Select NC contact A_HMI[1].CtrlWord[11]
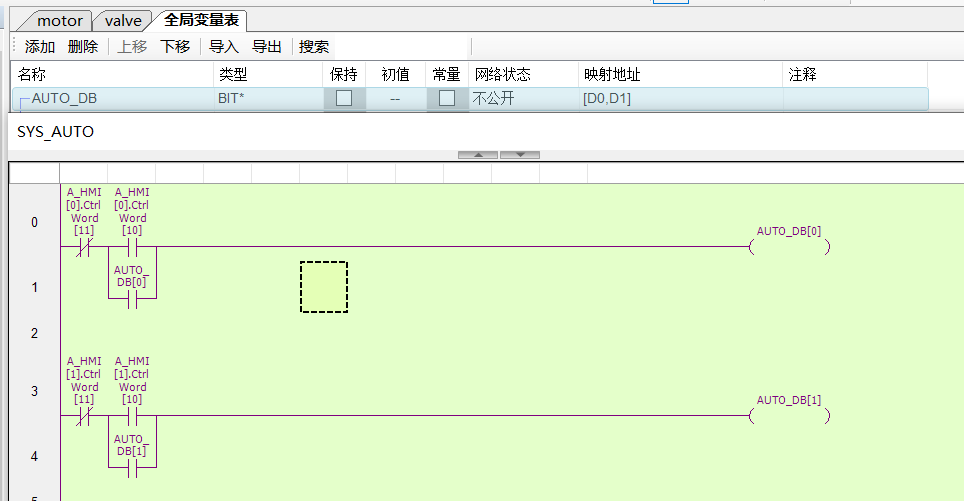This screenshot has height=501, width=964. click(x=84, y=416)
